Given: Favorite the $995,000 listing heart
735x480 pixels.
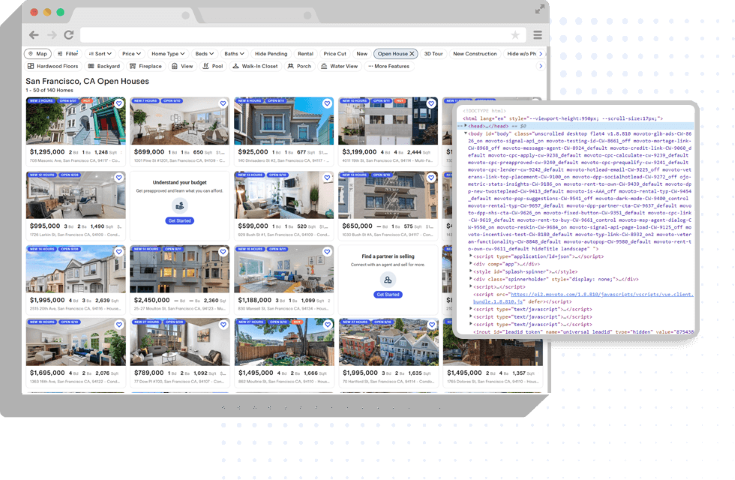Looking at the screenshot, I should click(119, 178).
